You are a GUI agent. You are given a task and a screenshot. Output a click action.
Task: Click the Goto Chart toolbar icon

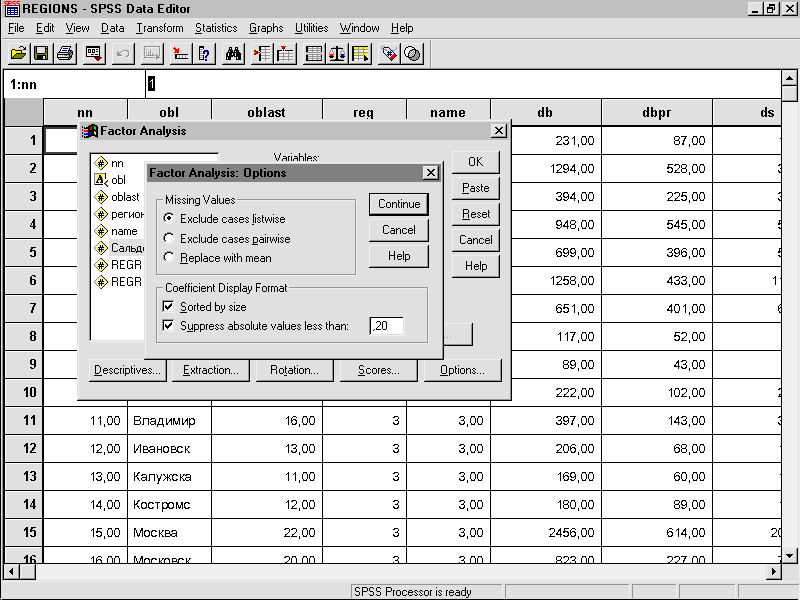click(152, 54)
